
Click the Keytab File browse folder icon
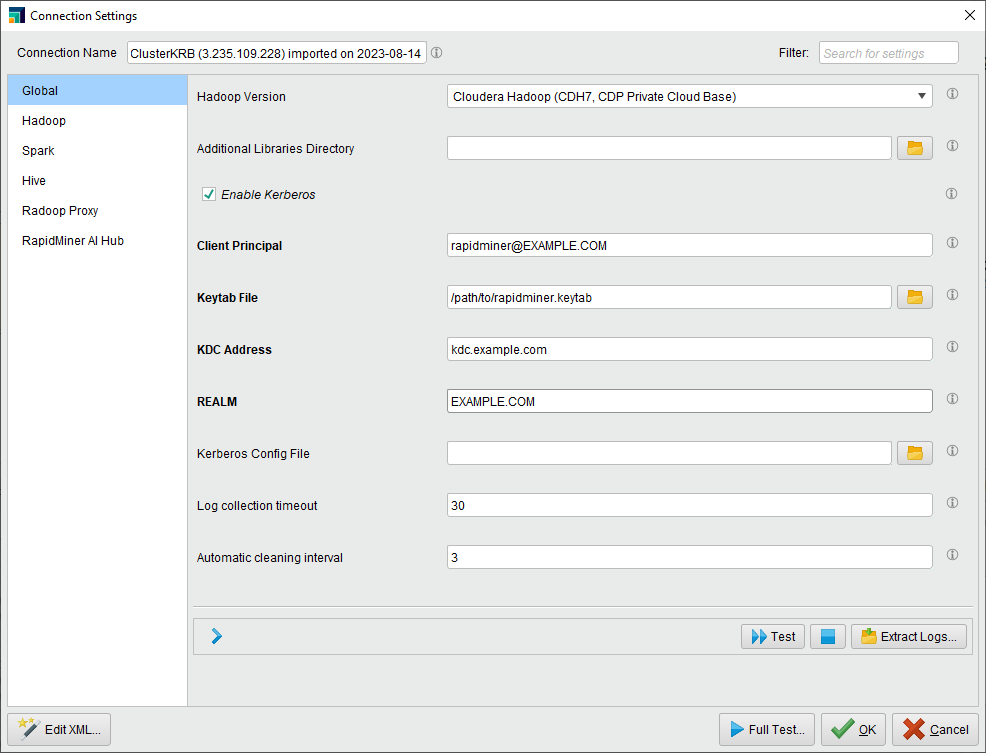coord(914,296)
